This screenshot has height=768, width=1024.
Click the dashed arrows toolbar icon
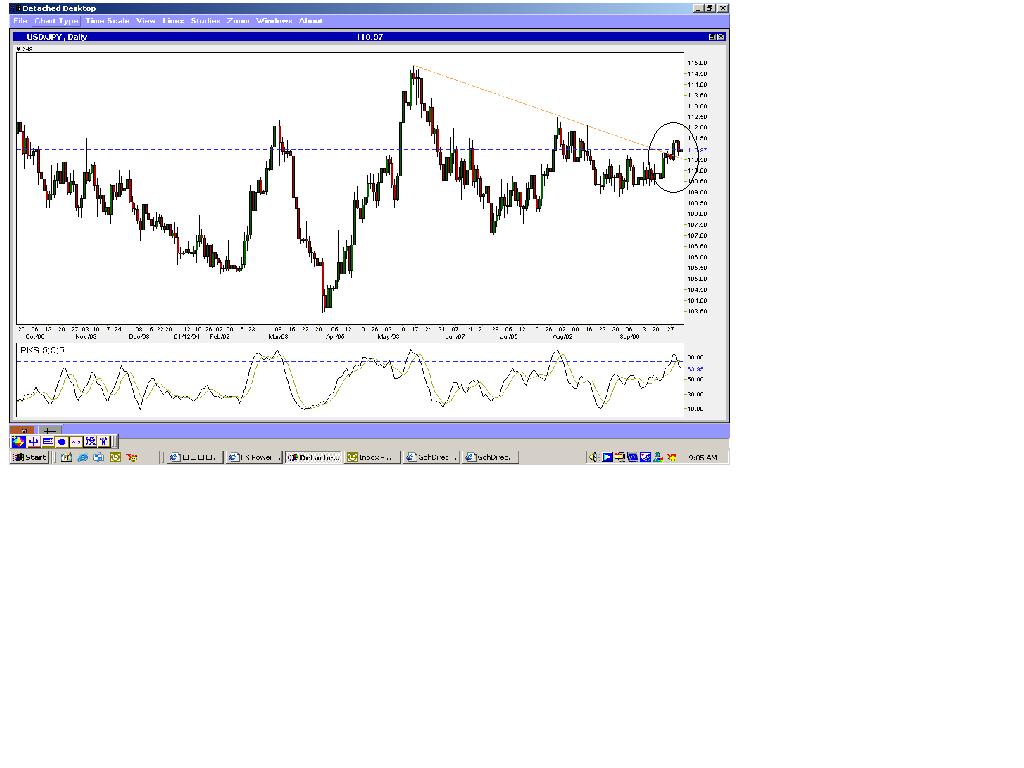(76, 441)
